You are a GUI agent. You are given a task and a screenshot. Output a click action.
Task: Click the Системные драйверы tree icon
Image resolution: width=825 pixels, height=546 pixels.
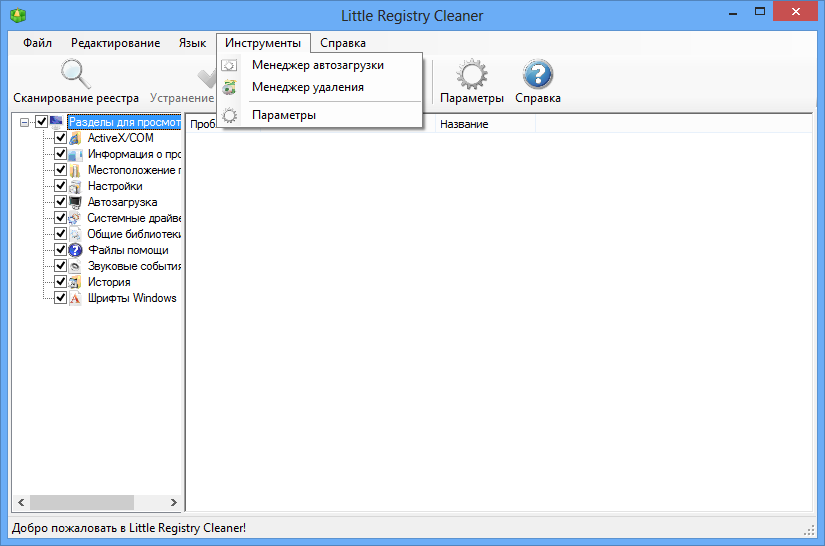click(x=75, y=218)
